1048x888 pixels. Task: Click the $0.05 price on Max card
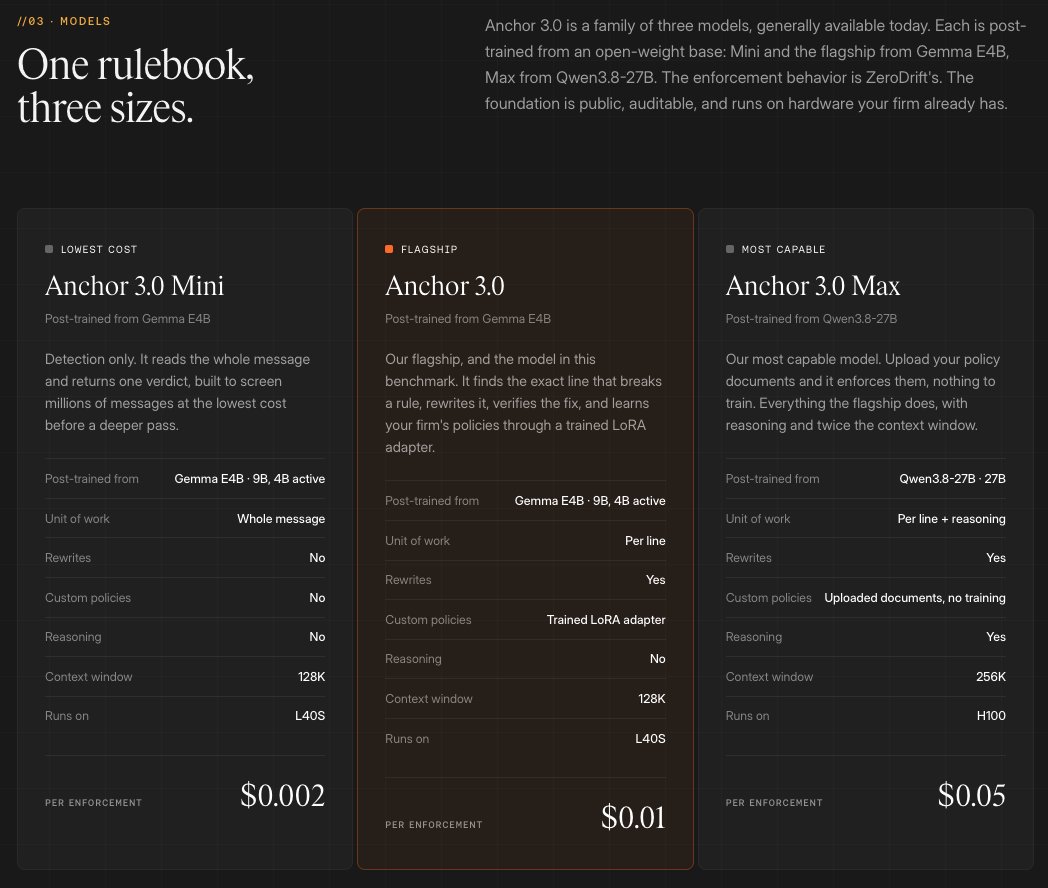coord(972,795)
